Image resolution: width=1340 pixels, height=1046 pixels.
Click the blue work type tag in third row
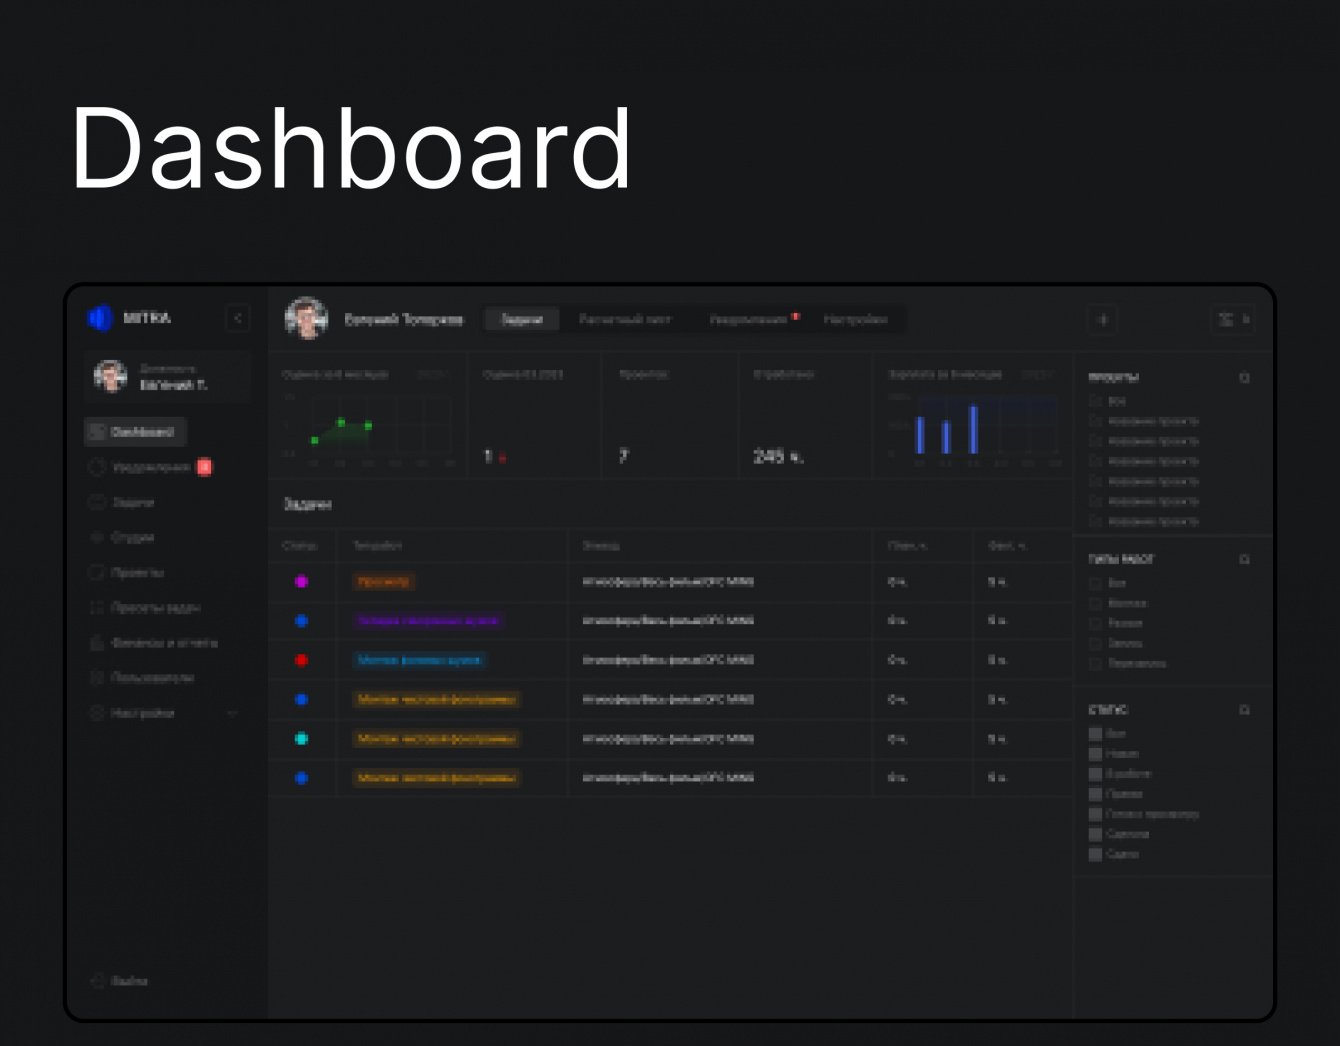coord(420,660)
